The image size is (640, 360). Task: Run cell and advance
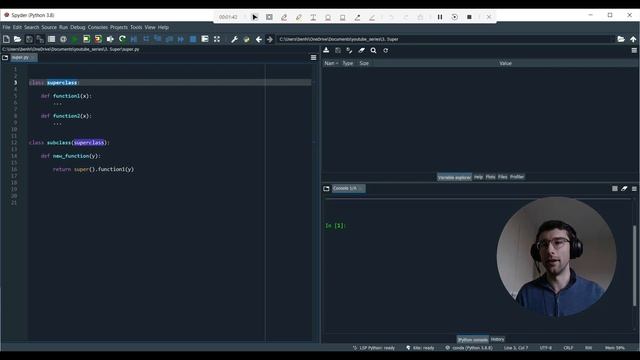click(98, 39)
